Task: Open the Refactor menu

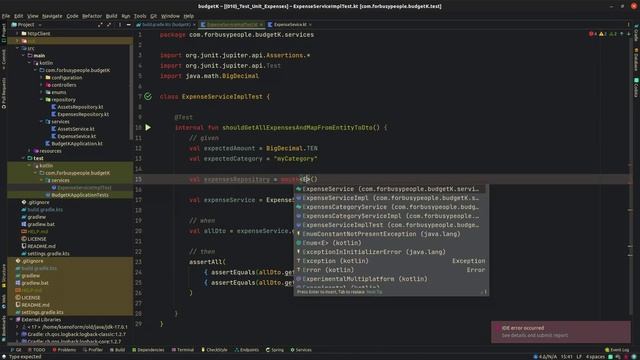Action: coord(92,16)
